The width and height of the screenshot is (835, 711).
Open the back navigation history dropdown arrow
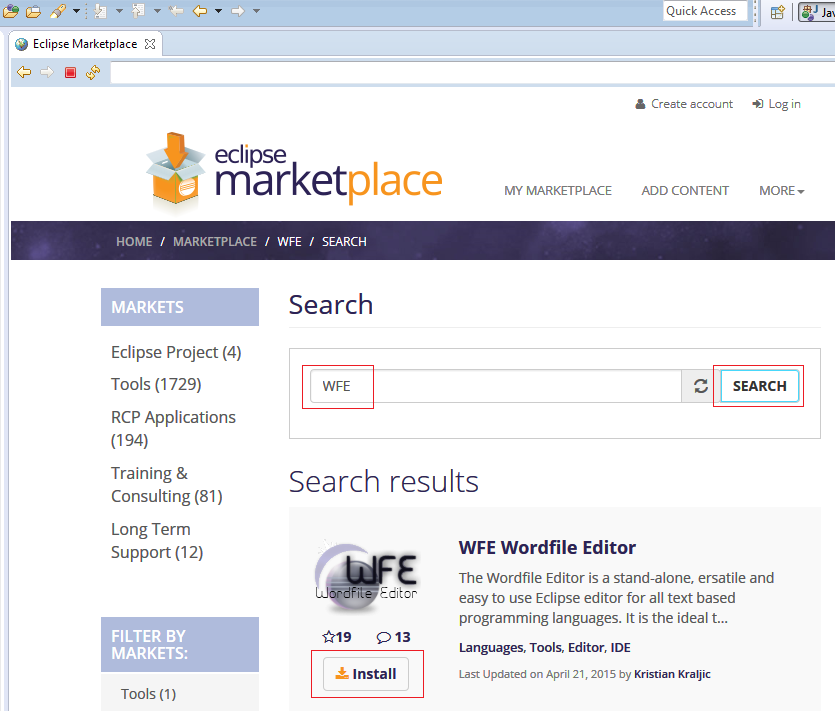(x=218, y=11)
